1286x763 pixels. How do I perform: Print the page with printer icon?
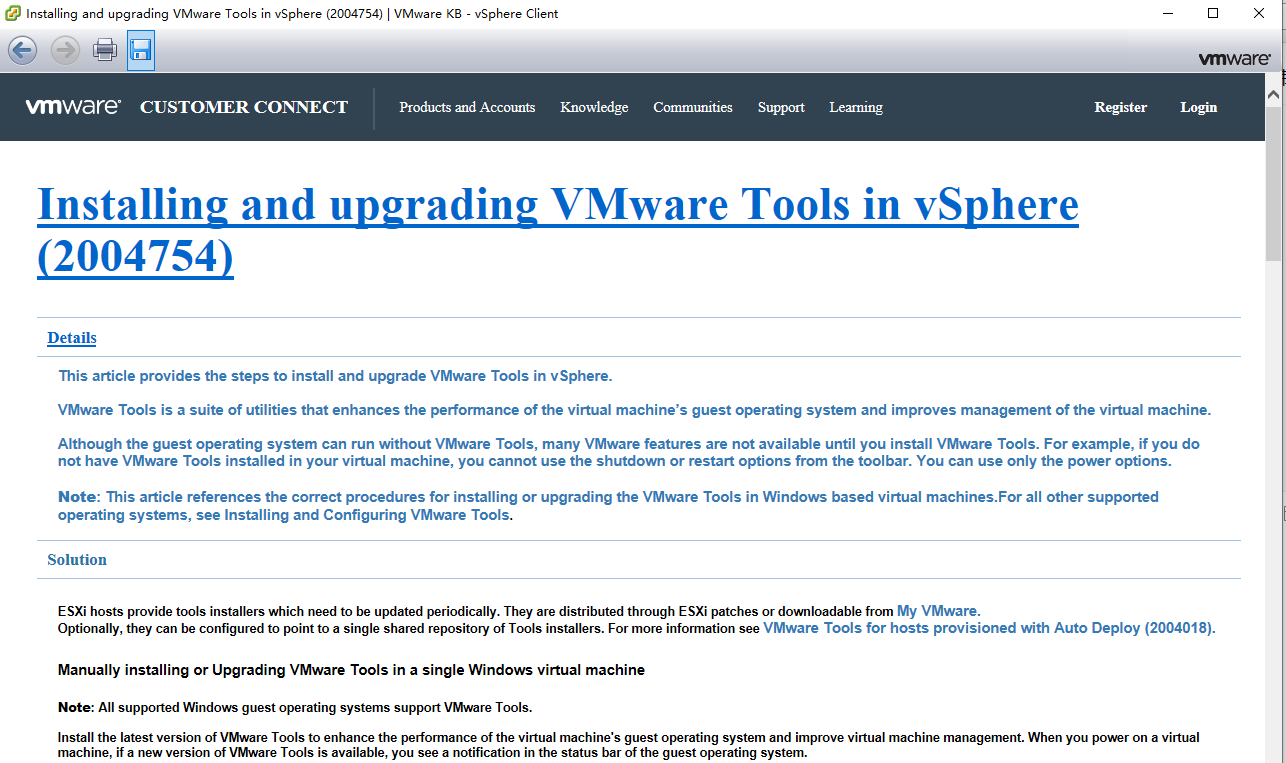(105, 50)
